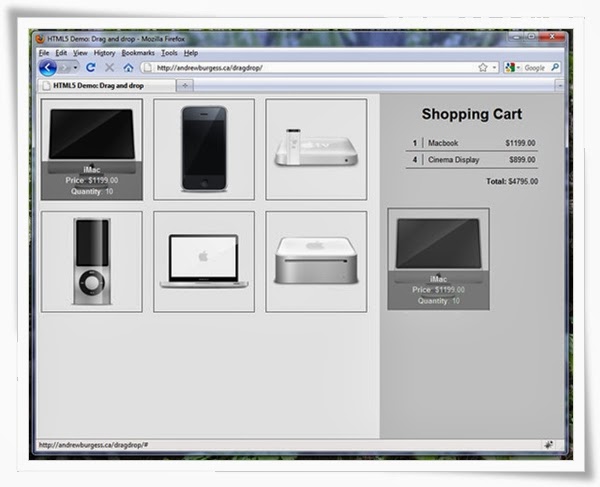Select the HTML5 Demo: Drag and drop tab

point(107,86)
